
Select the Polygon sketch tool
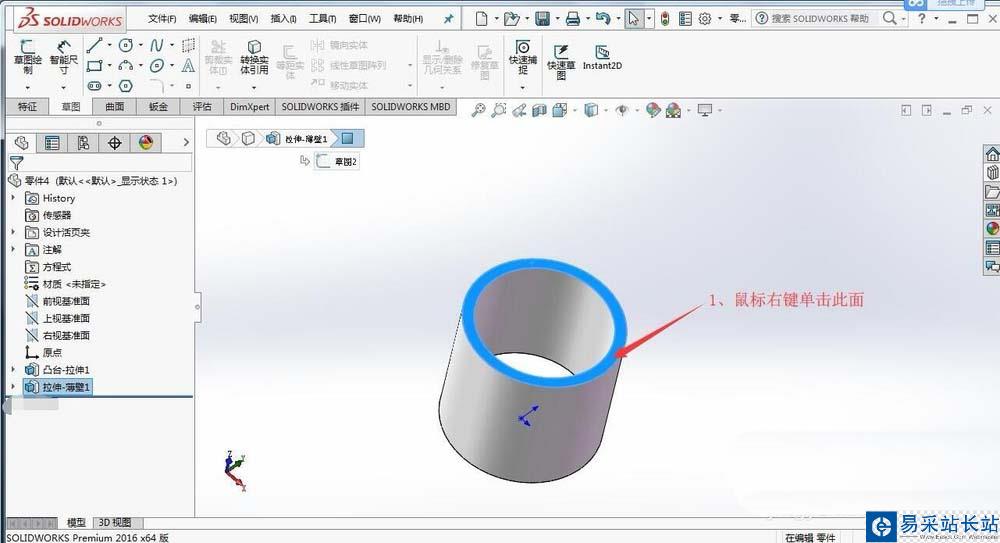[126, 86]
